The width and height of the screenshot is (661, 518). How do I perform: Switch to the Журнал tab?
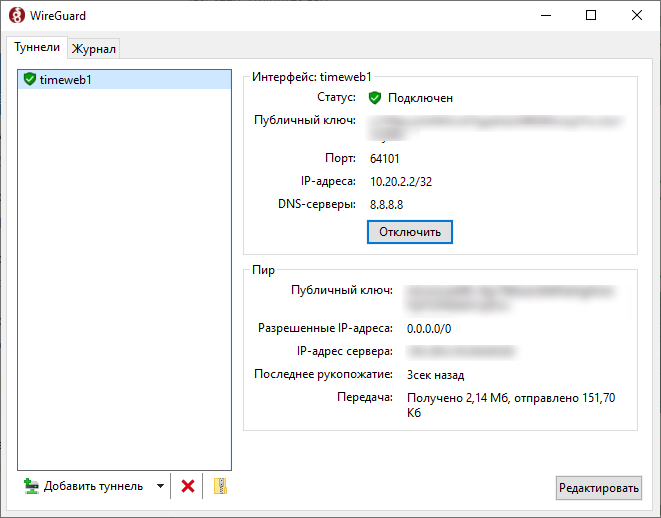pos(94,49)
